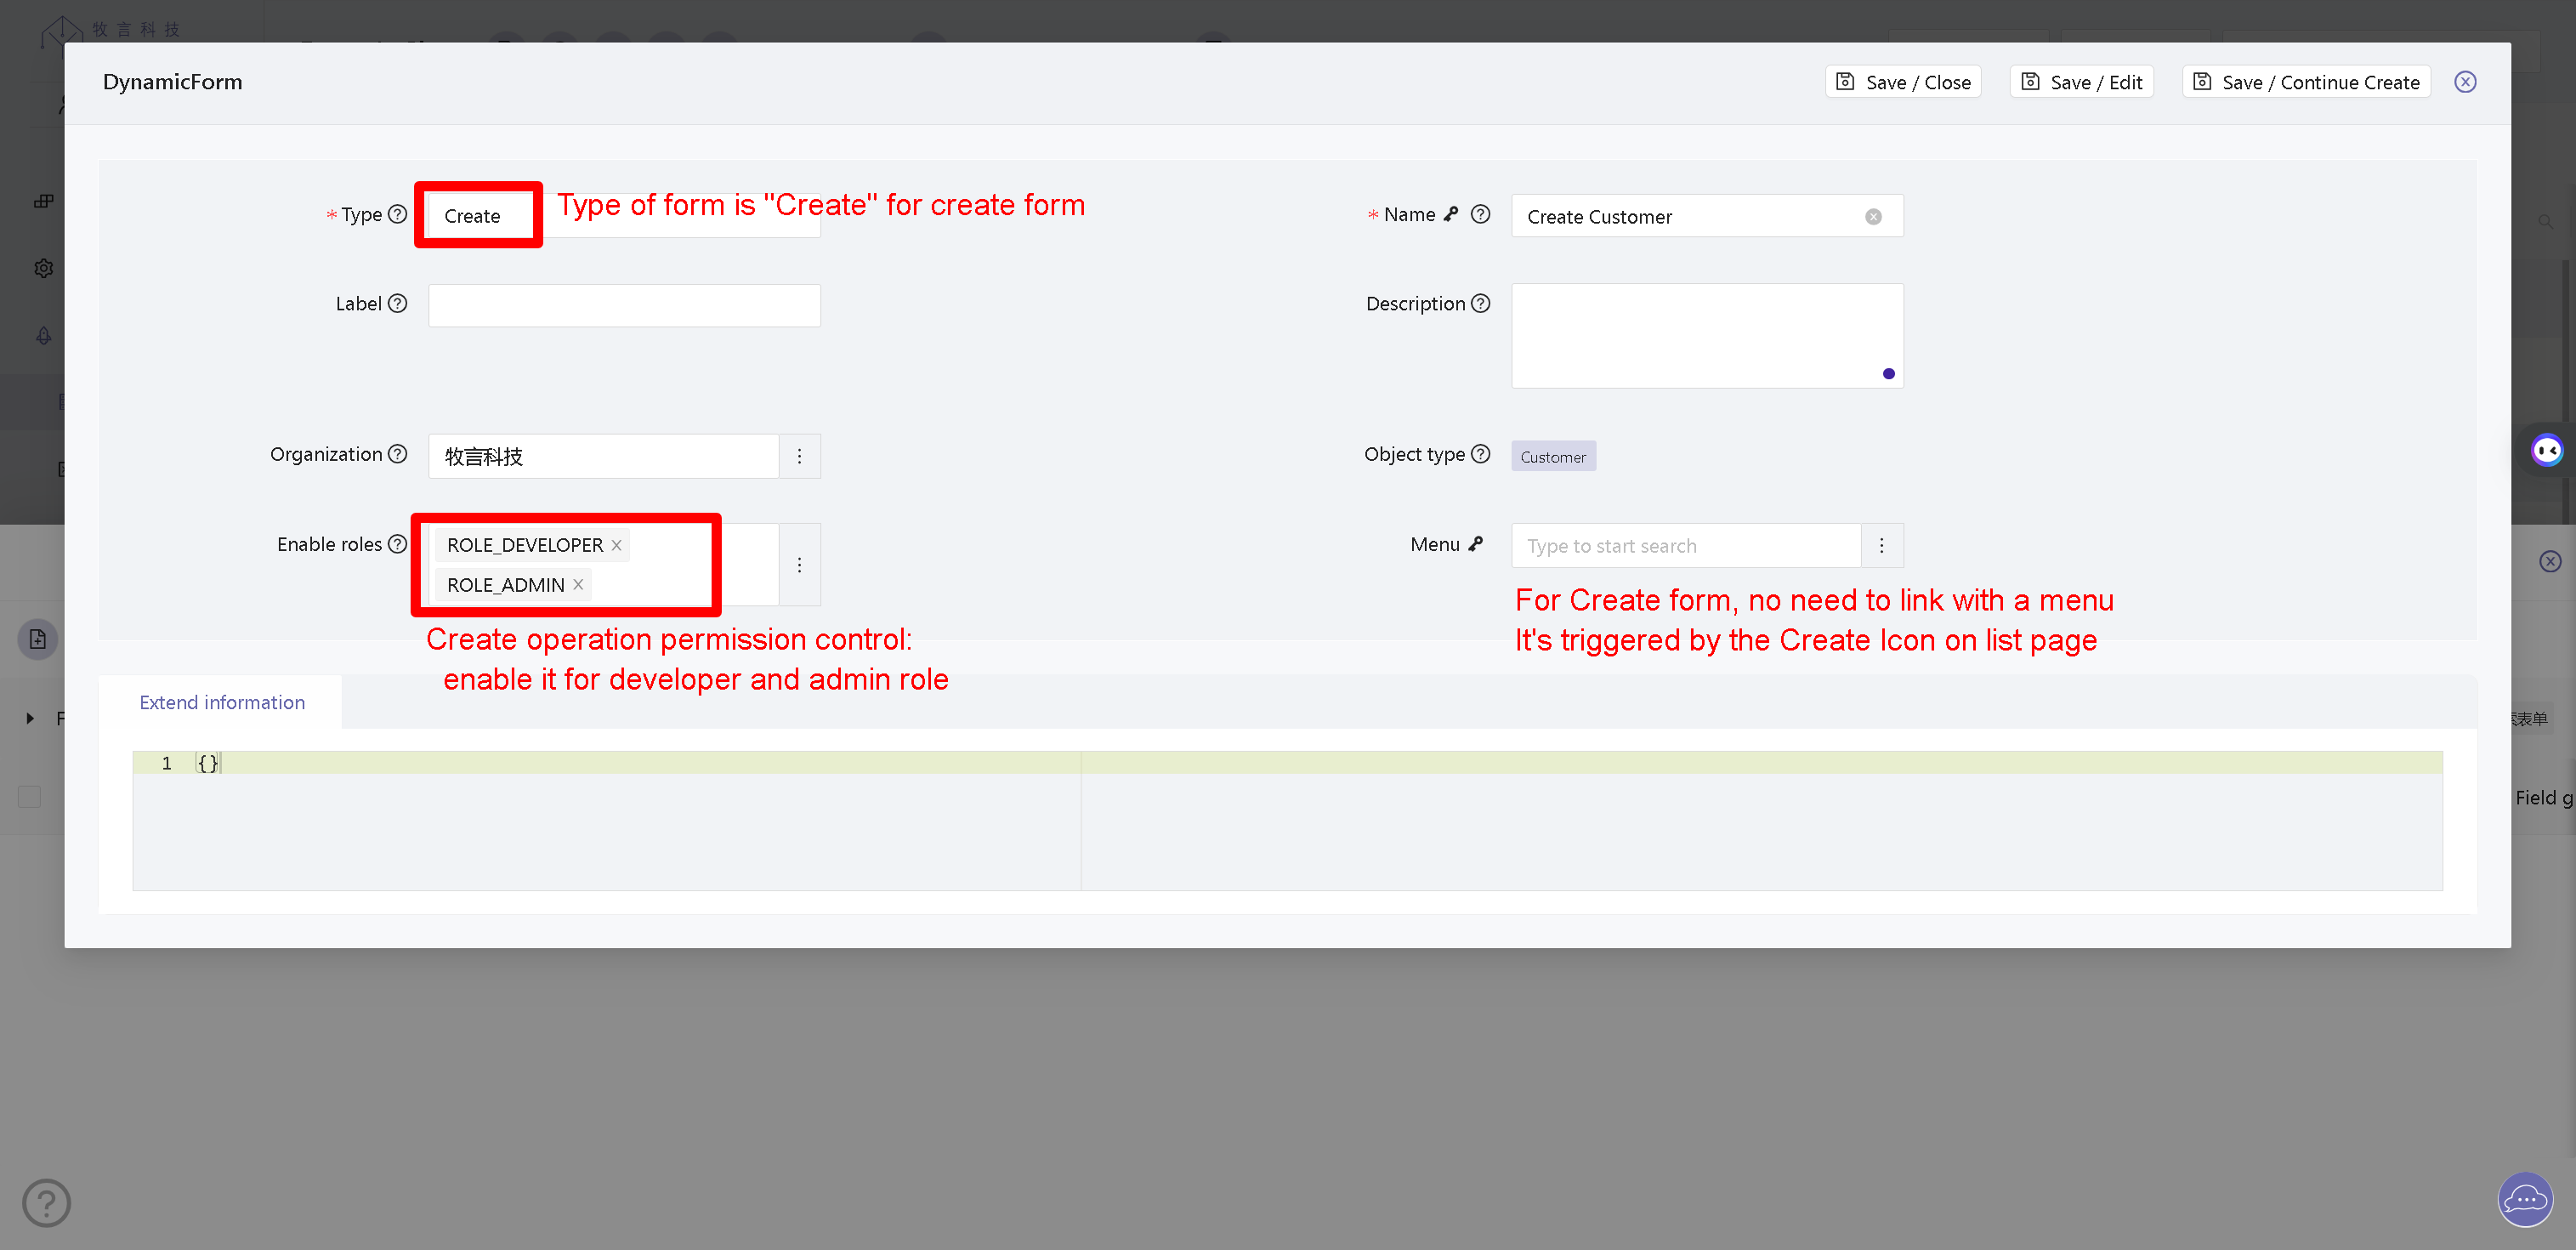Open the Menu field kebab menu

(1882, 545)
